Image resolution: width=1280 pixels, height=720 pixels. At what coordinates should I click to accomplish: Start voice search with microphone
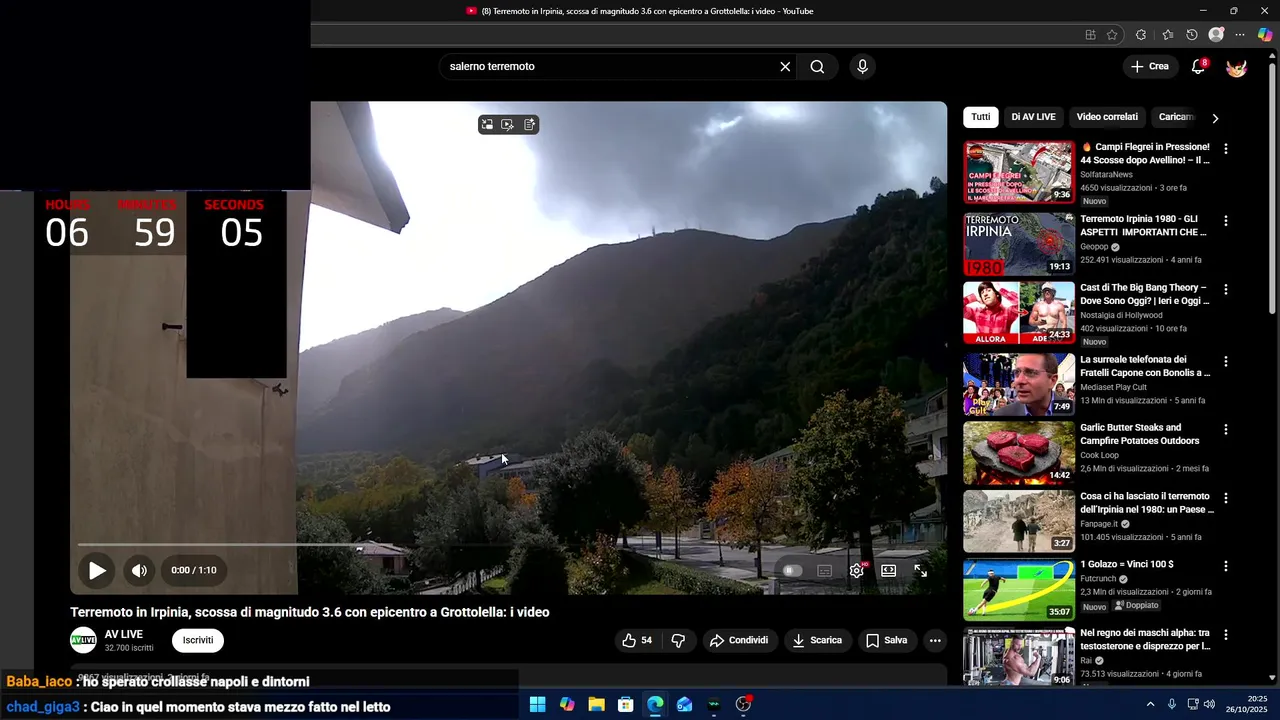click(862, 67)
